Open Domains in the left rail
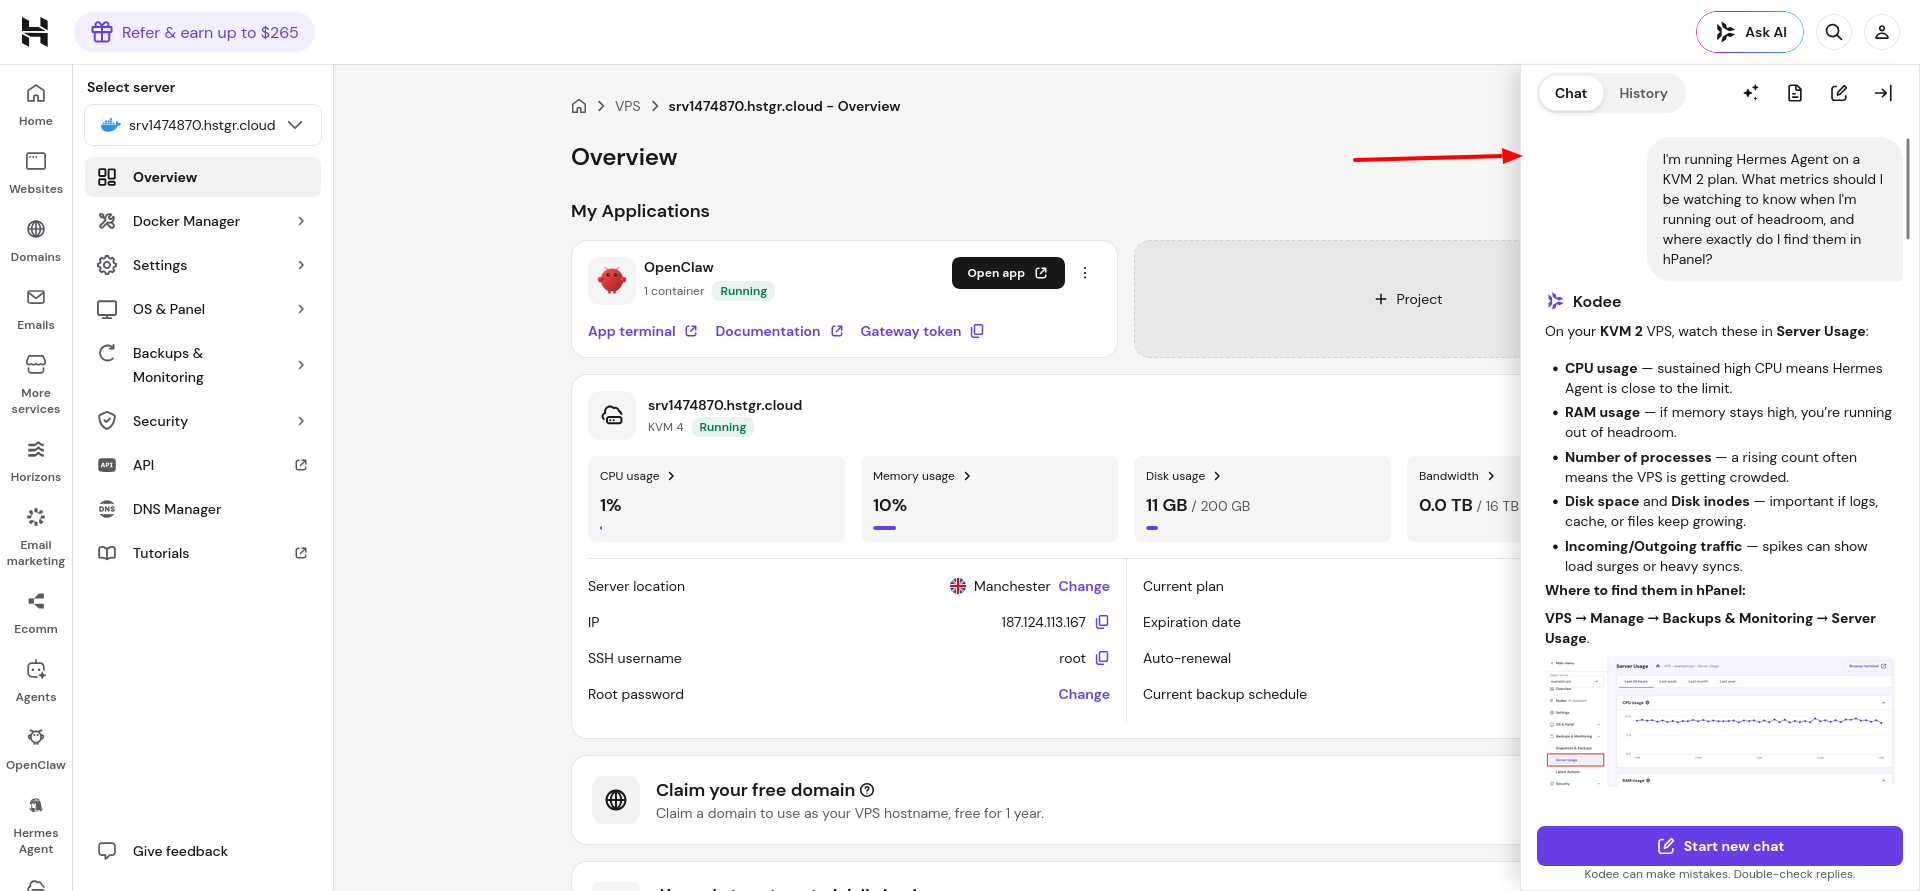This screenshot has height=891, width=1920. 36,241
